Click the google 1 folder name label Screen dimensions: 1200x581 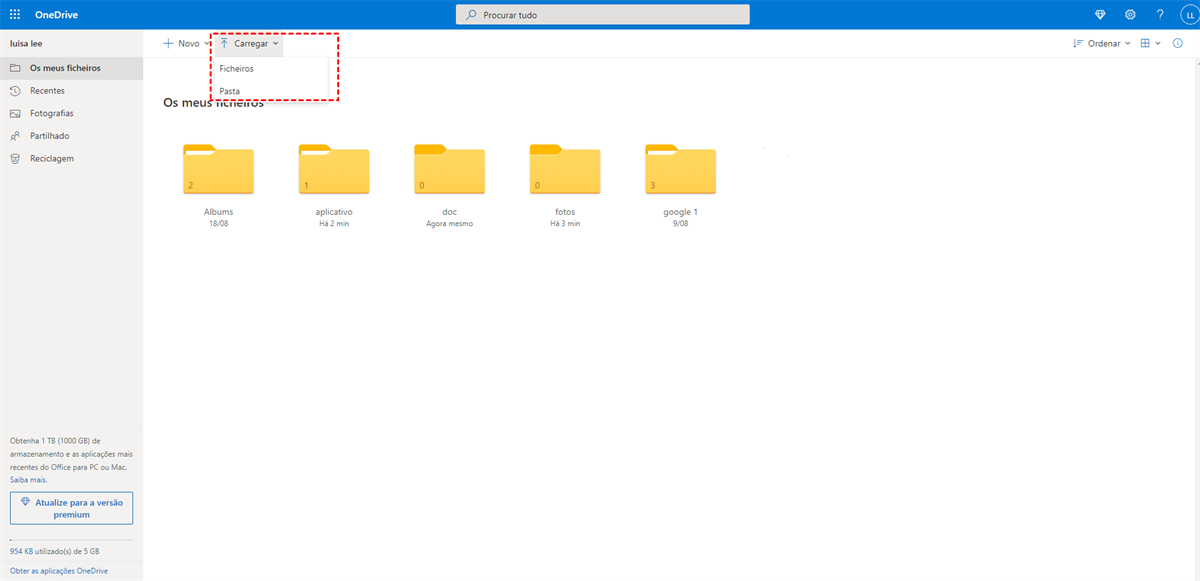pyautogui.click(x=680, y=212)
